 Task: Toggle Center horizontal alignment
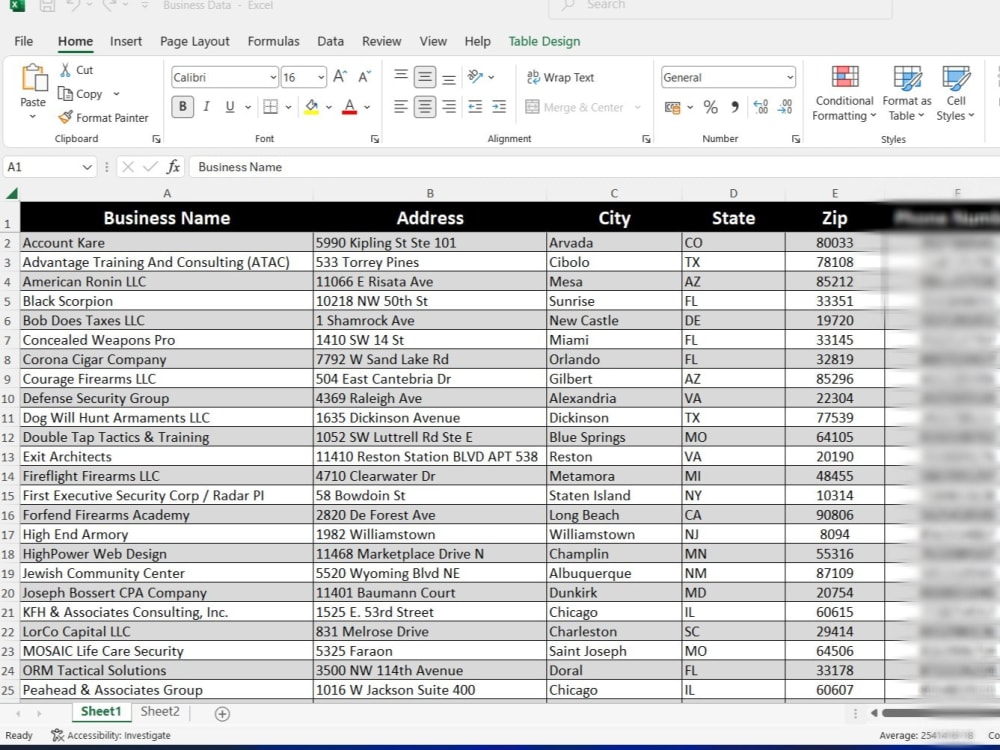click(x=425, y=107)
